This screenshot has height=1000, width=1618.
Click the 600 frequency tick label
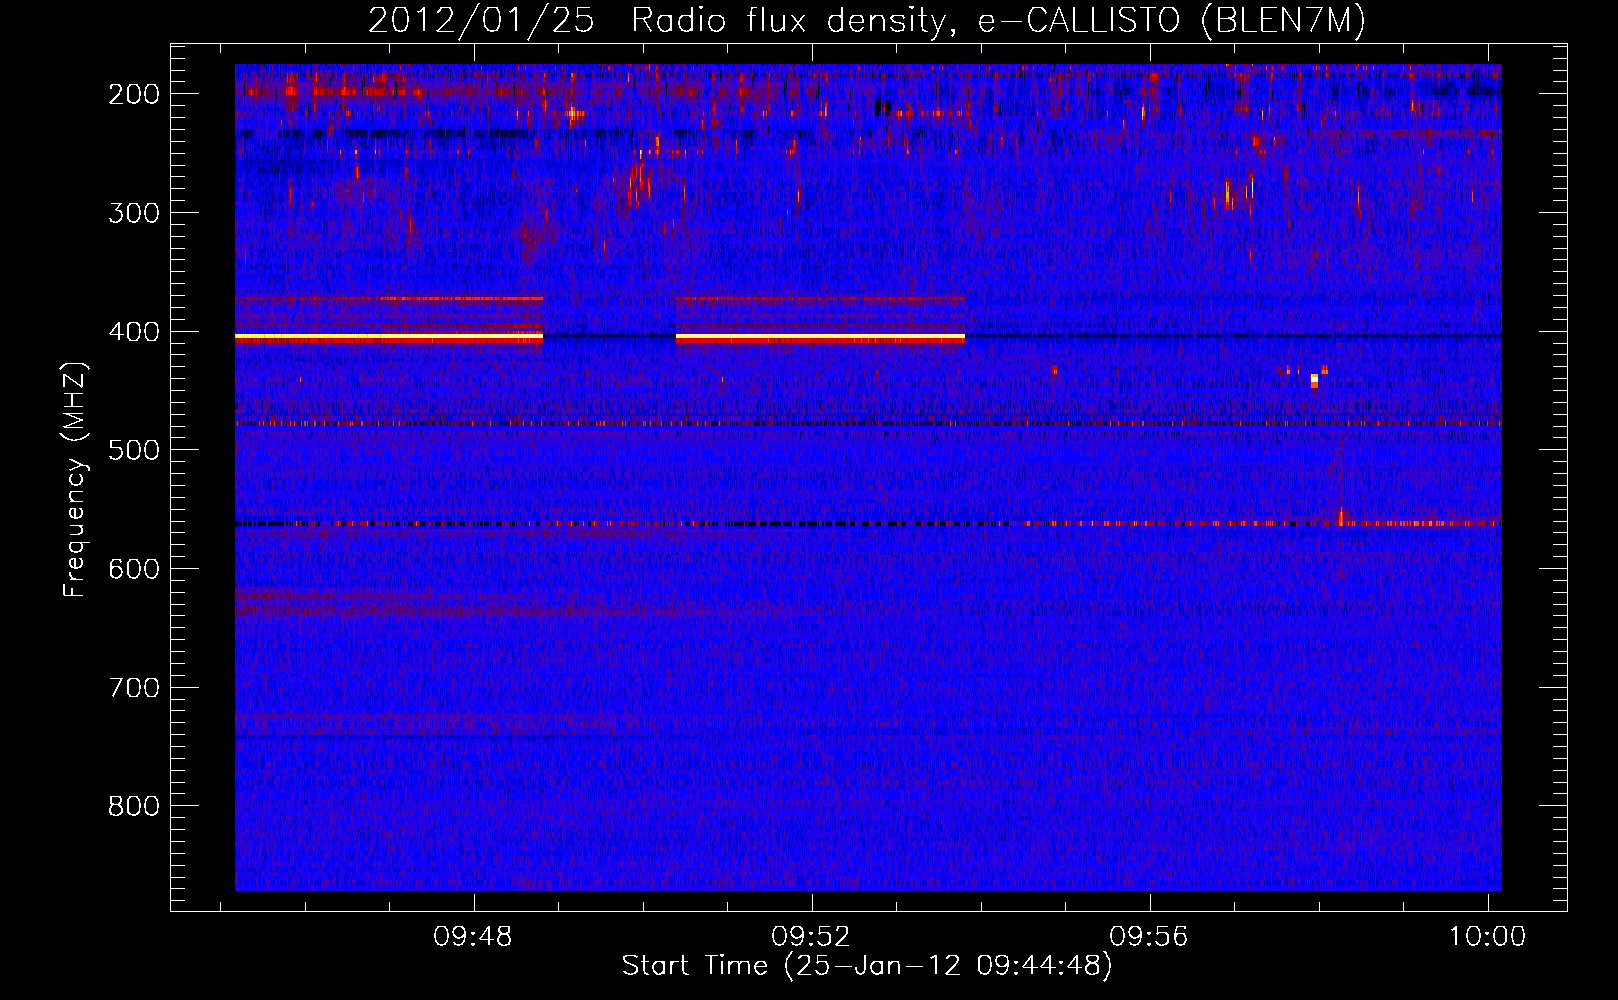134,569
